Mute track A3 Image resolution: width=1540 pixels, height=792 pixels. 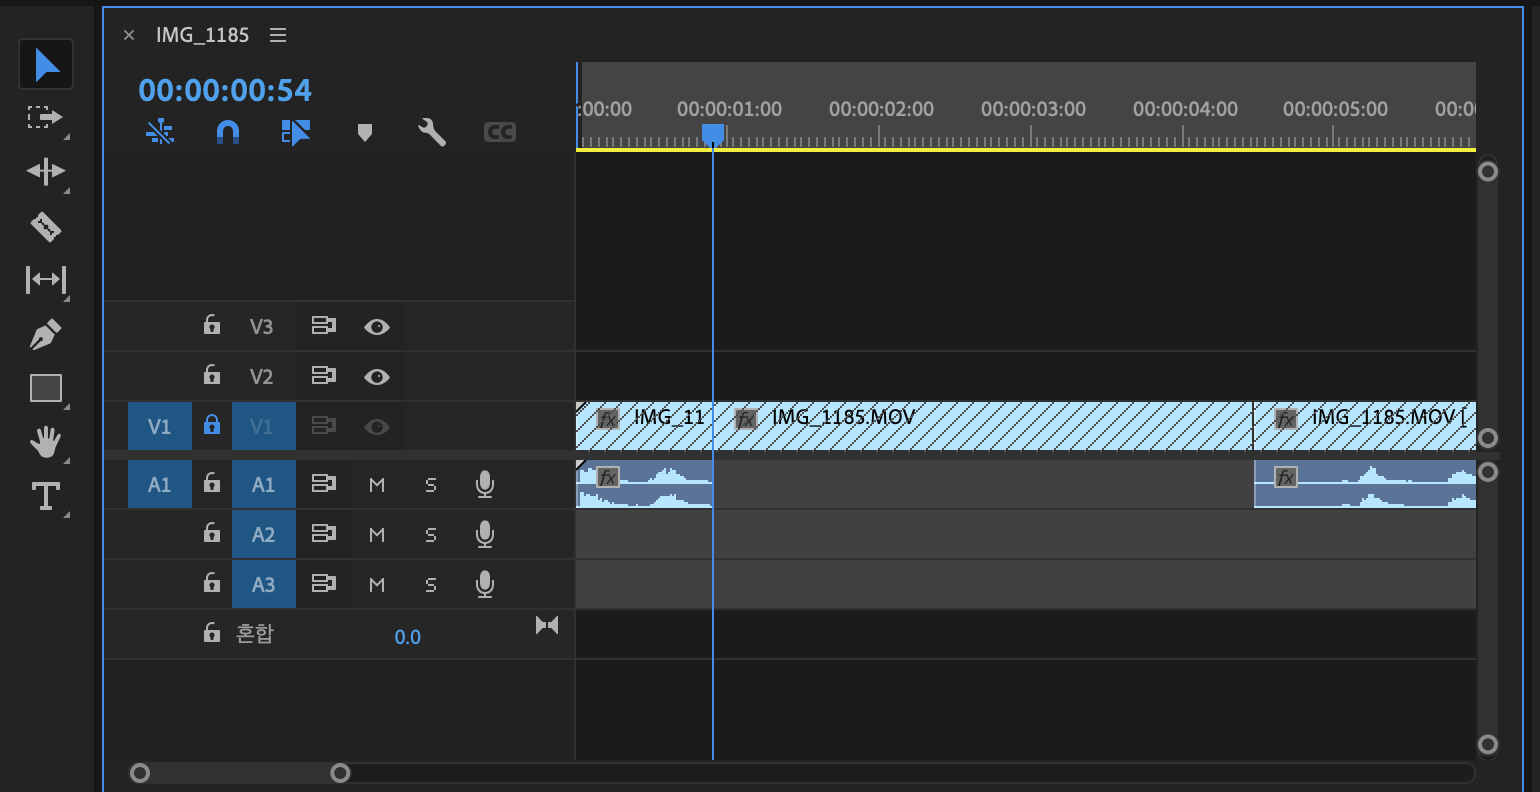377,585
